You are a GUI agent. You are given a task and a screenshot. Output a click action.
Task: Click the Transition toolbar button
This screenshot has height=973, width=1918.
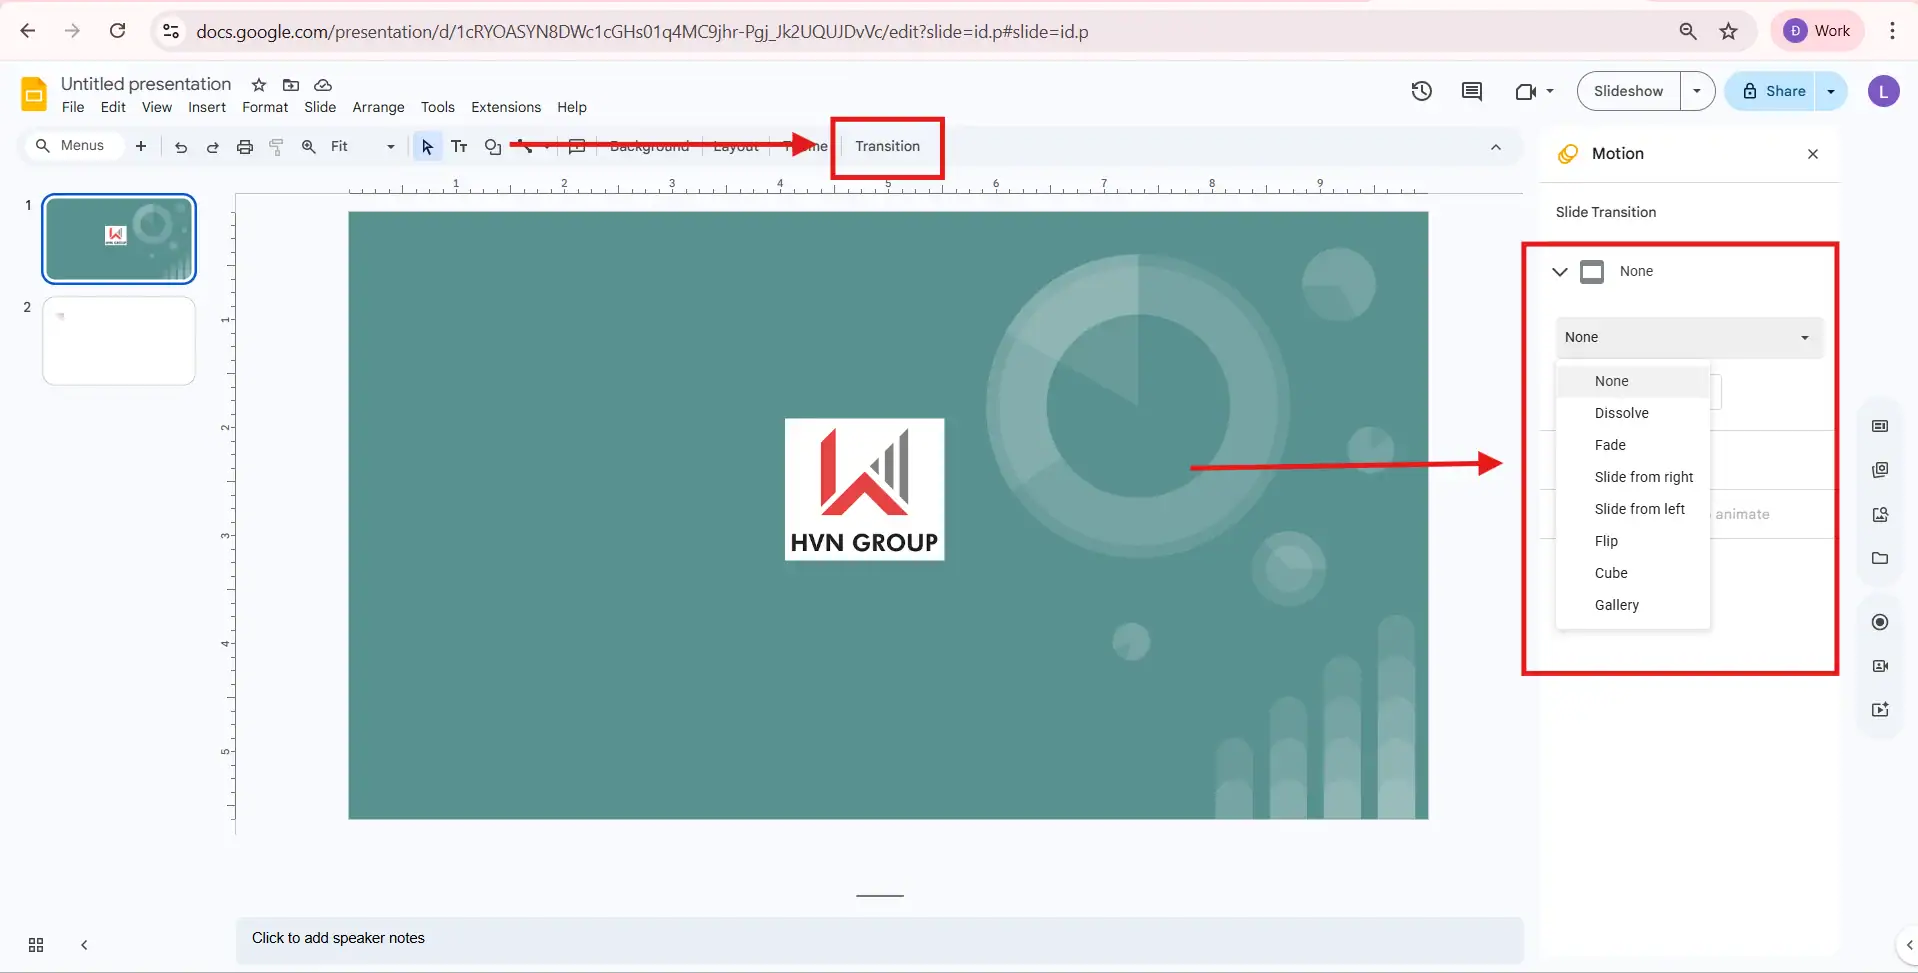pos(887,146)
